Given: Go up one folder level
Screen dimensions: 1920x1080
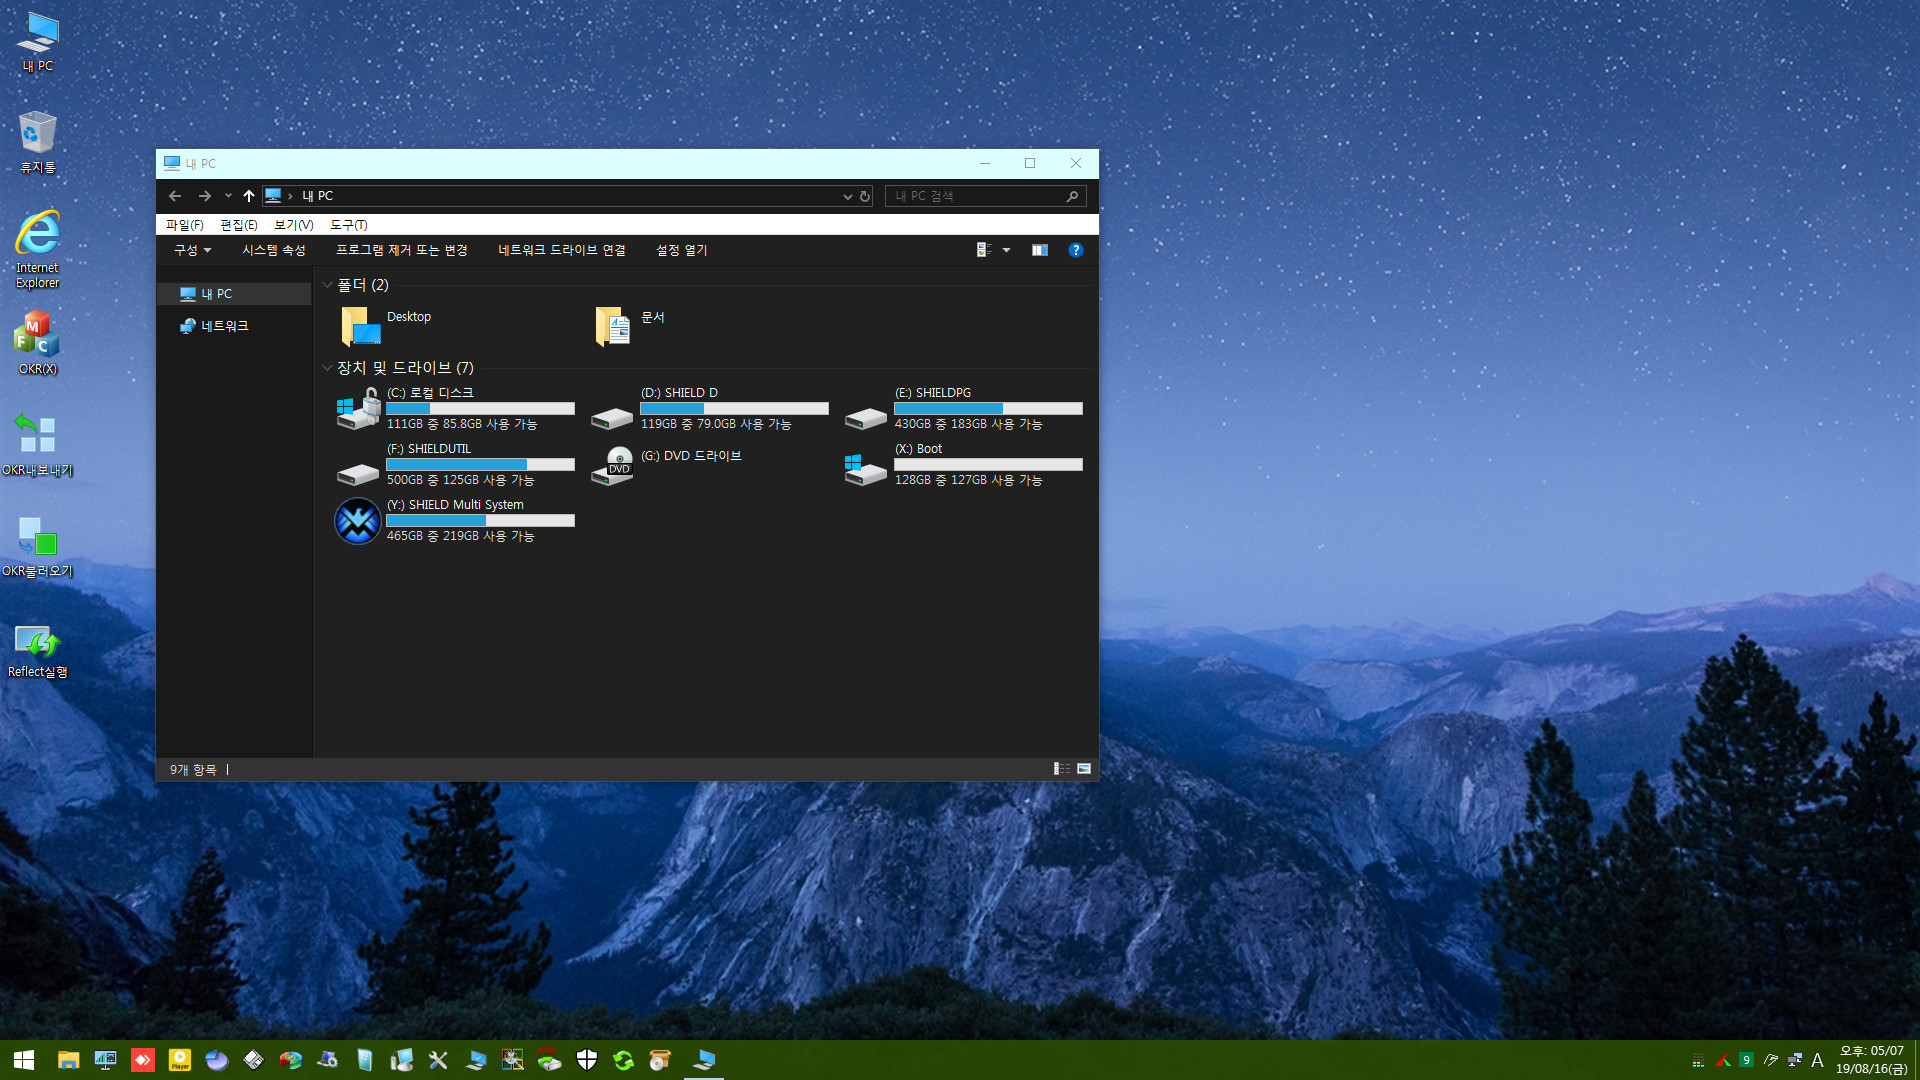Looking at the screenshot, I should (x=249, y=196).
